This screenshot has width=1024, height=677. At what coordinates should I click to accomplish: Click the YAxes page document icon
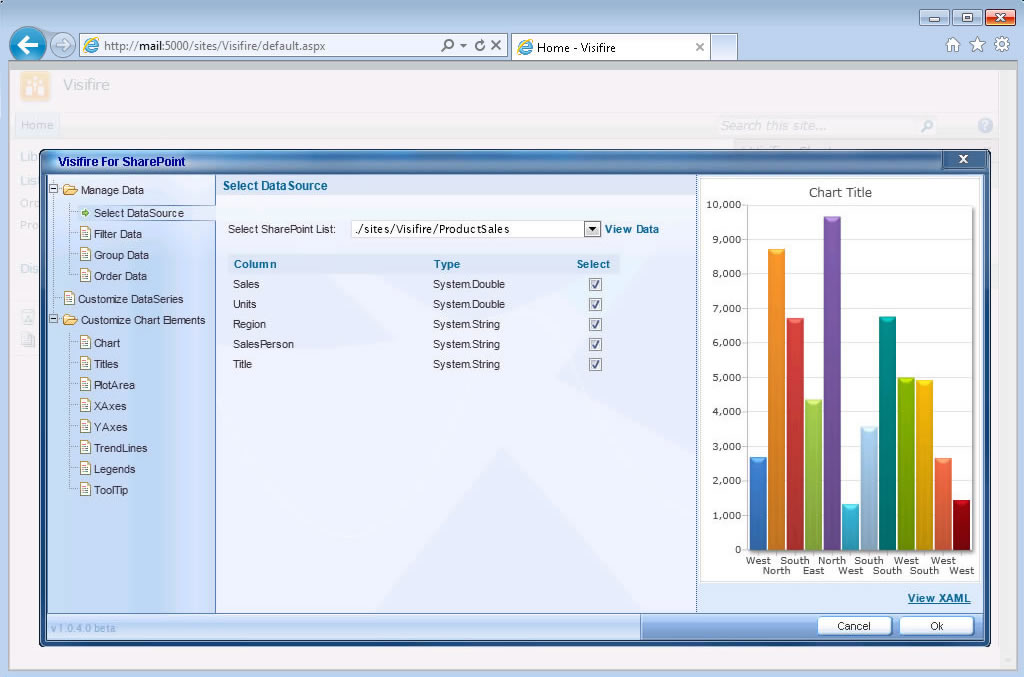pos(86,426)
